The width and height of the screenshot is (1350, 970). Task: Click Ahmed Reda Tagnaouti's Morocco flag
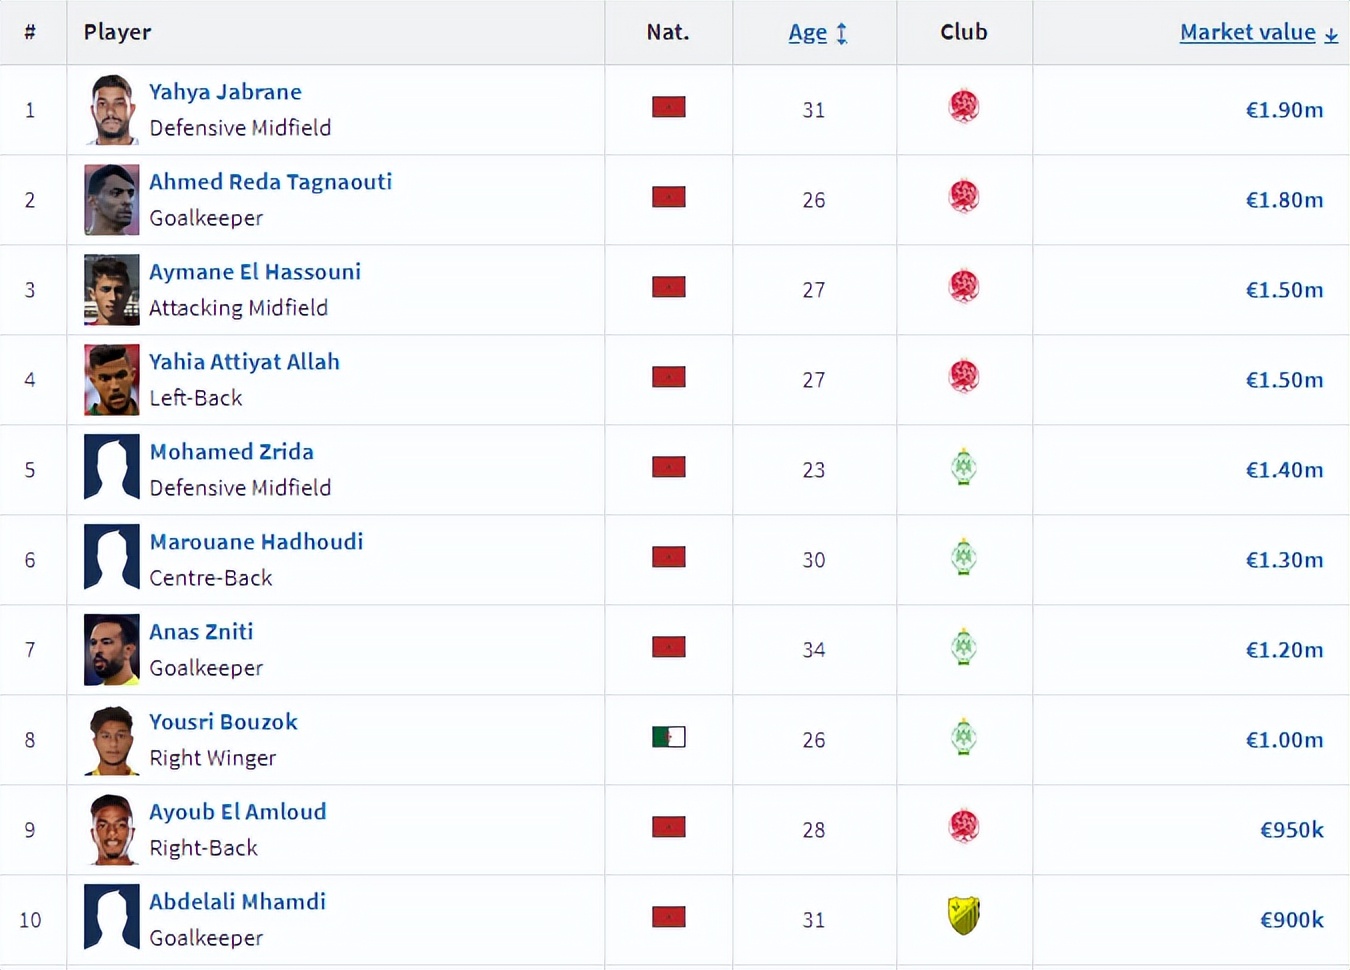(x=668, y=197)
